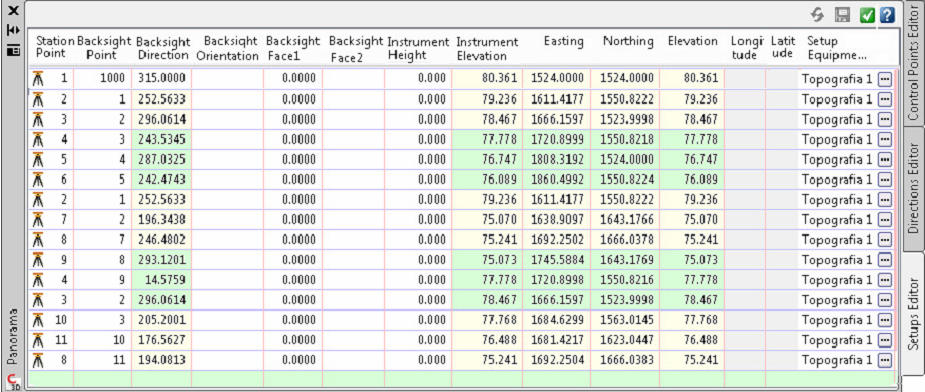Toggle auto-hide for the Panorama window
The width and height of the screenshot is (925, 392).
click(x=13, y=30)
